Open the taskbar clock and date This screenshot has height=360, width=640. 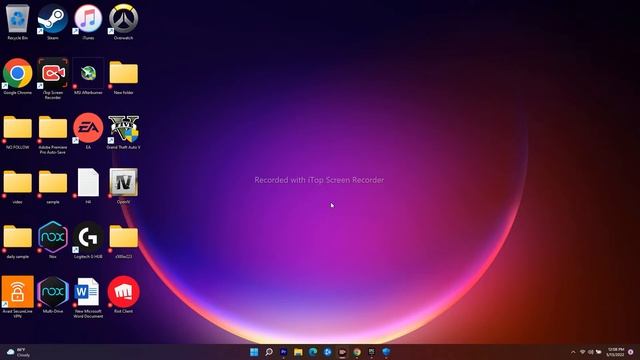coord(616,352)
